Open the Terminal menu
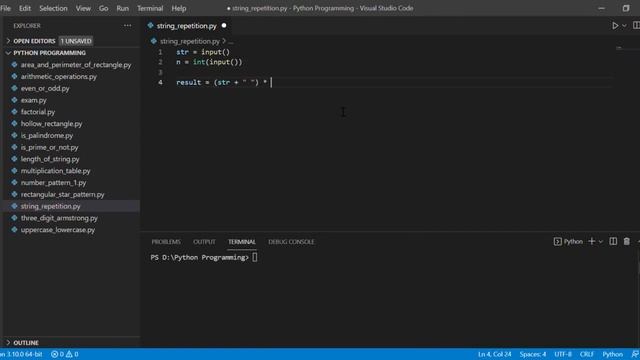The width and height of the screenshot is (640, 360). pyautogui.click(x=150, y=8)
